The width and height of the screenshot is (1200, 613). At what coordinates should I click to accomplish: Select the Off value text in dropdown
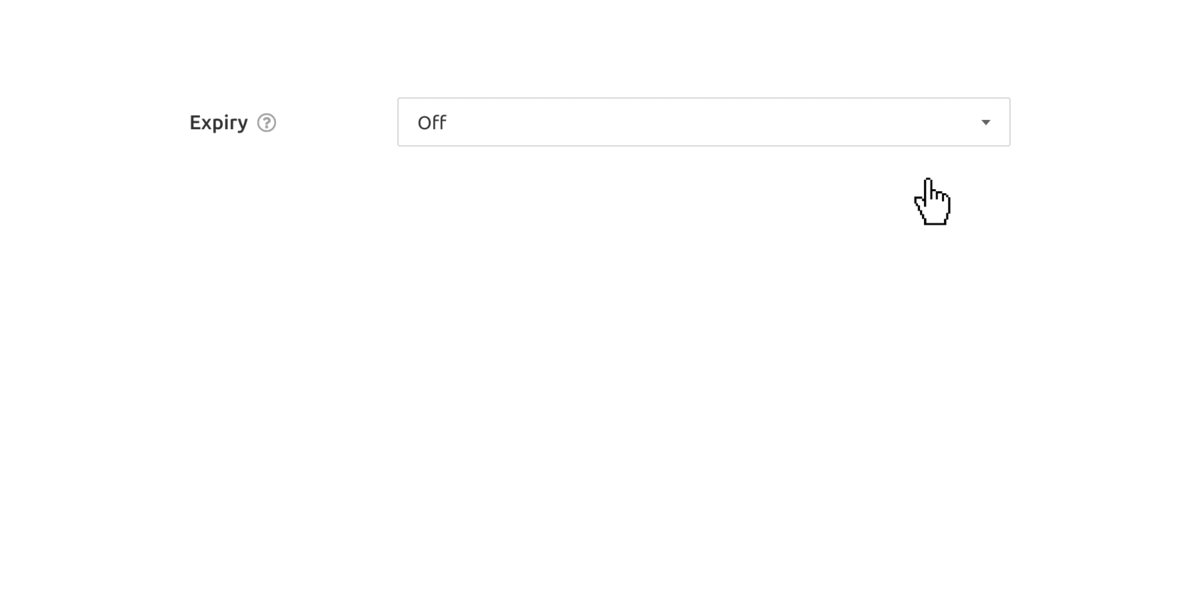click(432, 123)
